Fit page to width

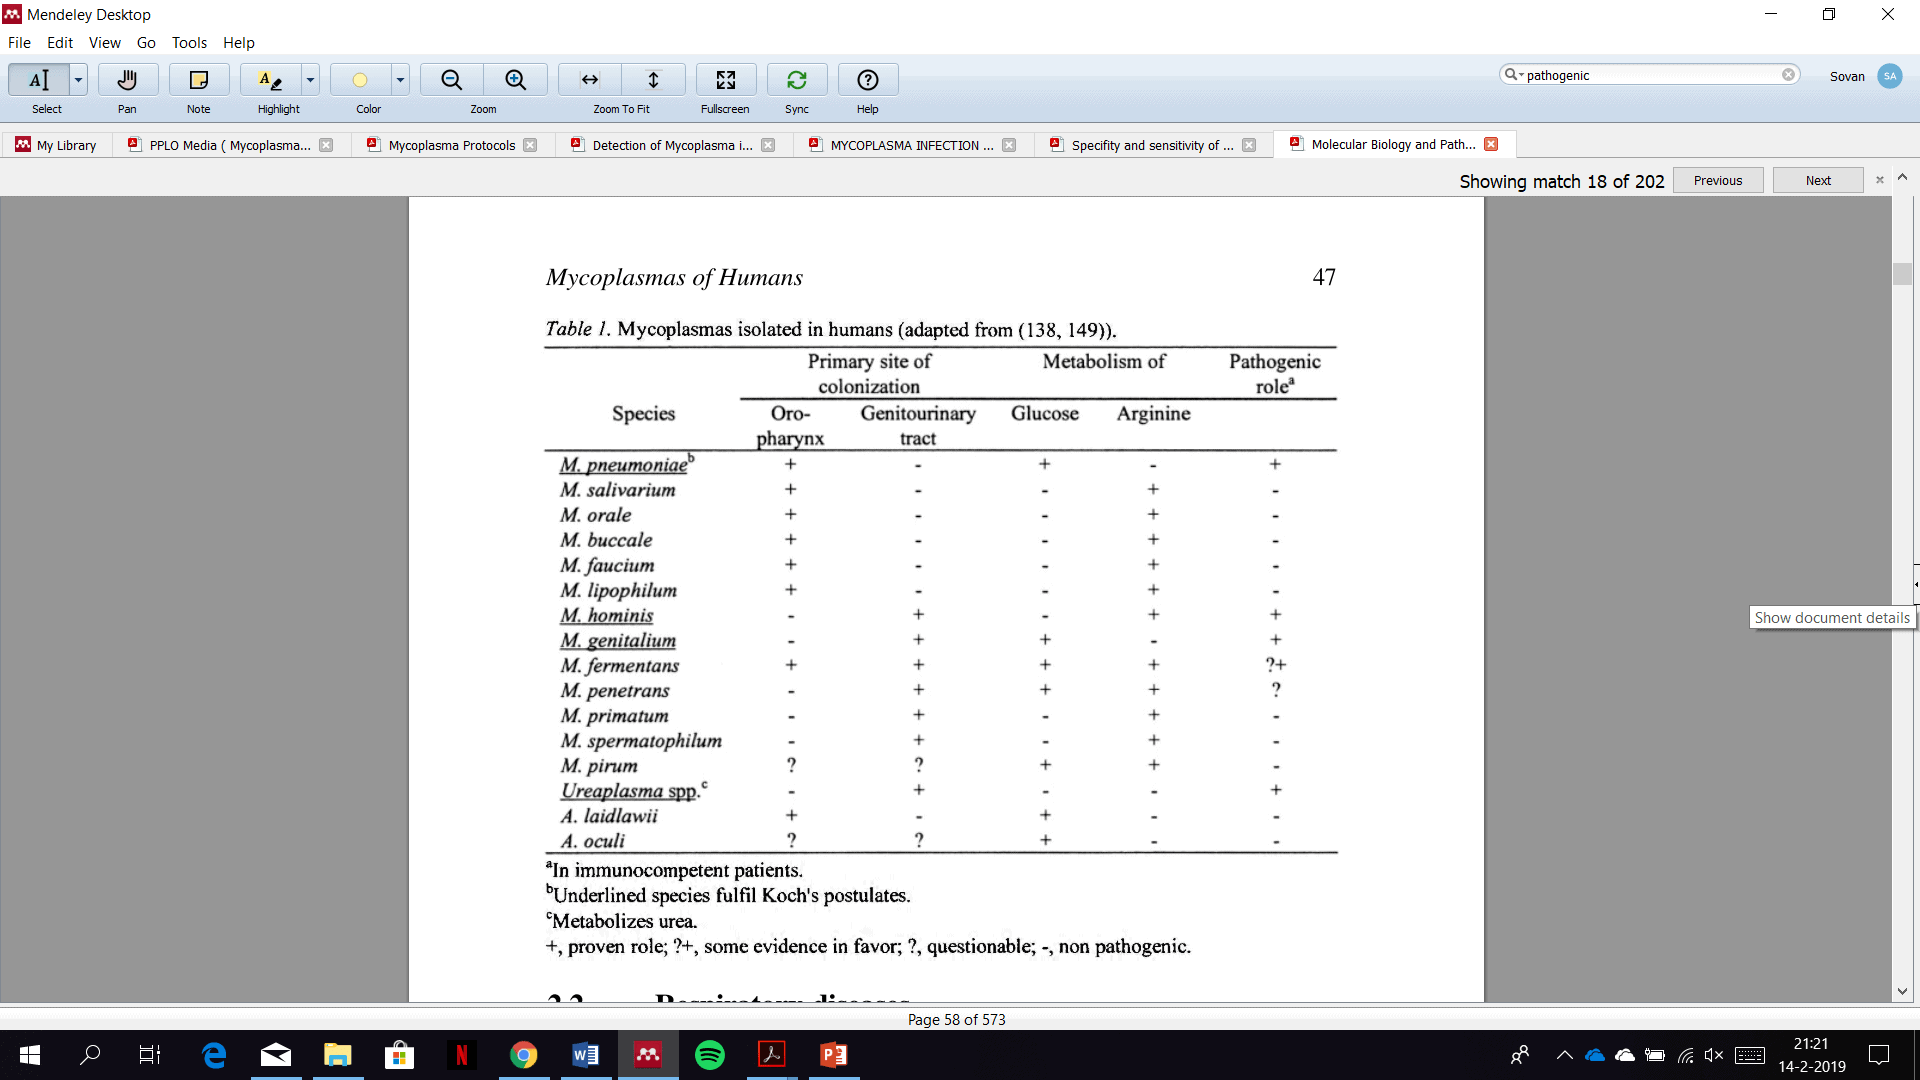point(590,80)
